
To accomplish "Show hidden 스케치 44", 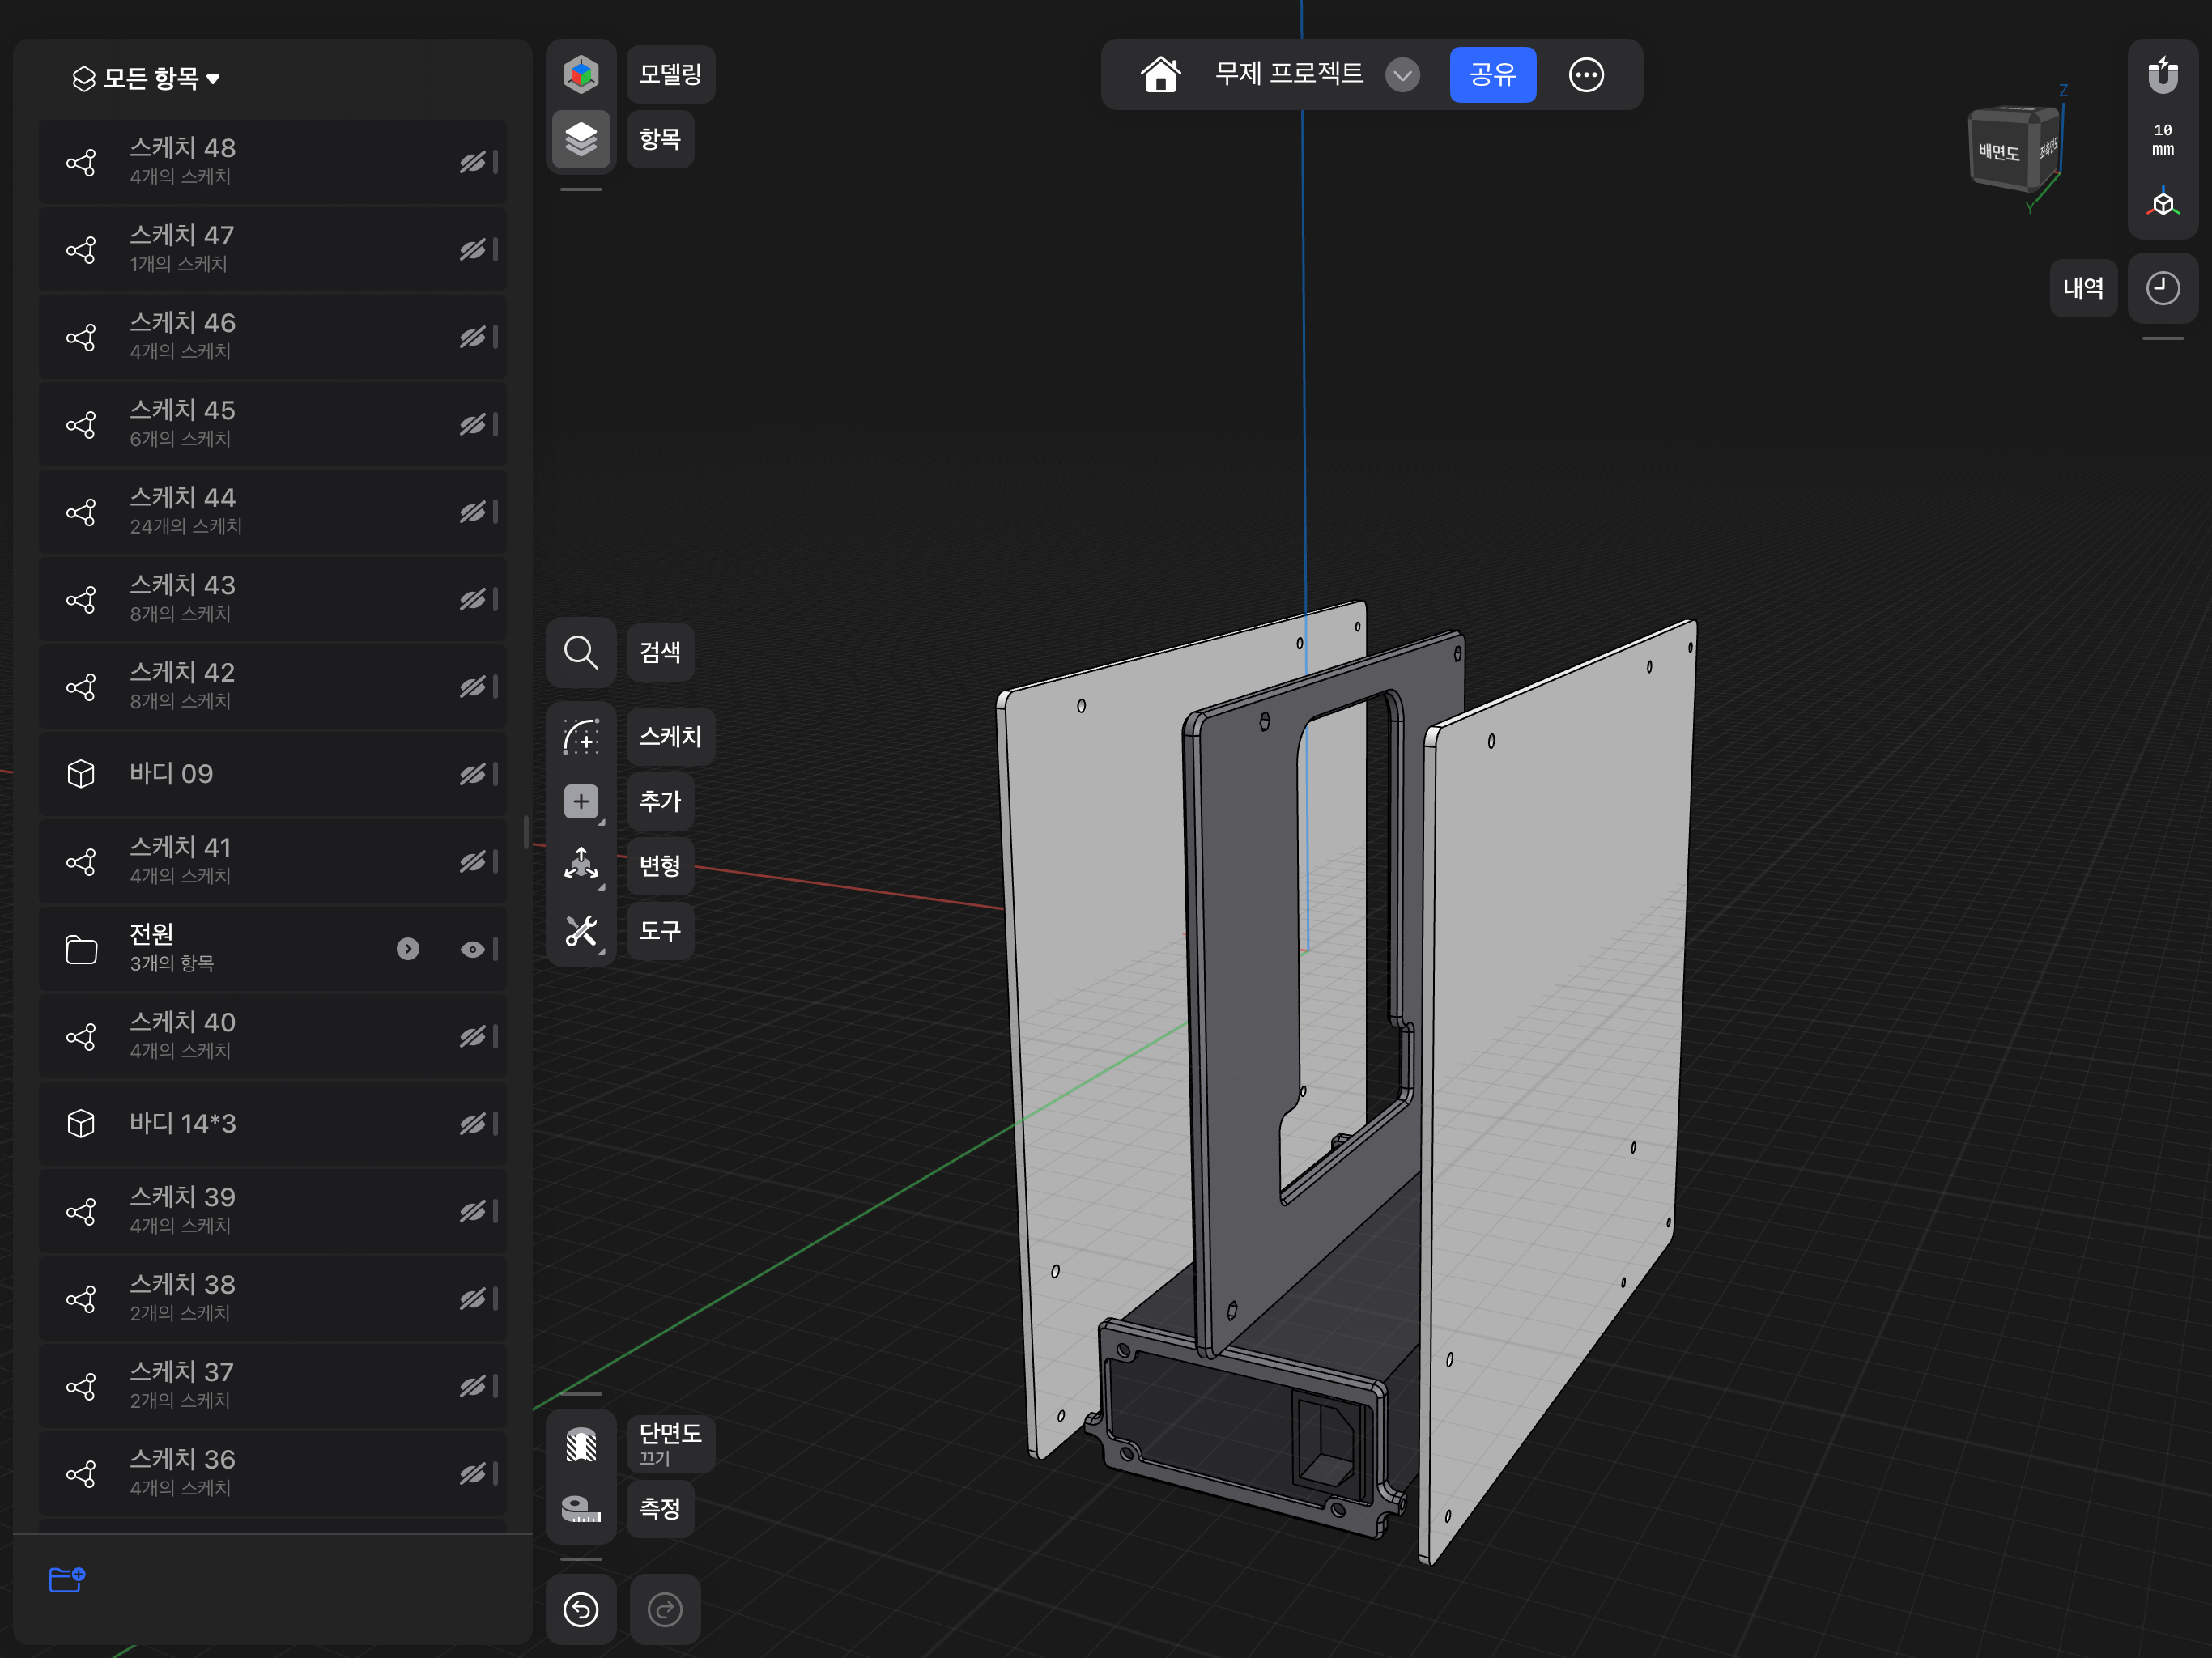I will 472,512.
